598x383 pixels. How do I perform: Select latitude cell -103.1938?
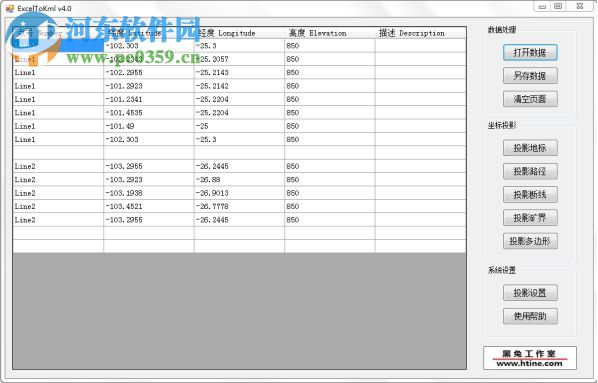point(149,193)
